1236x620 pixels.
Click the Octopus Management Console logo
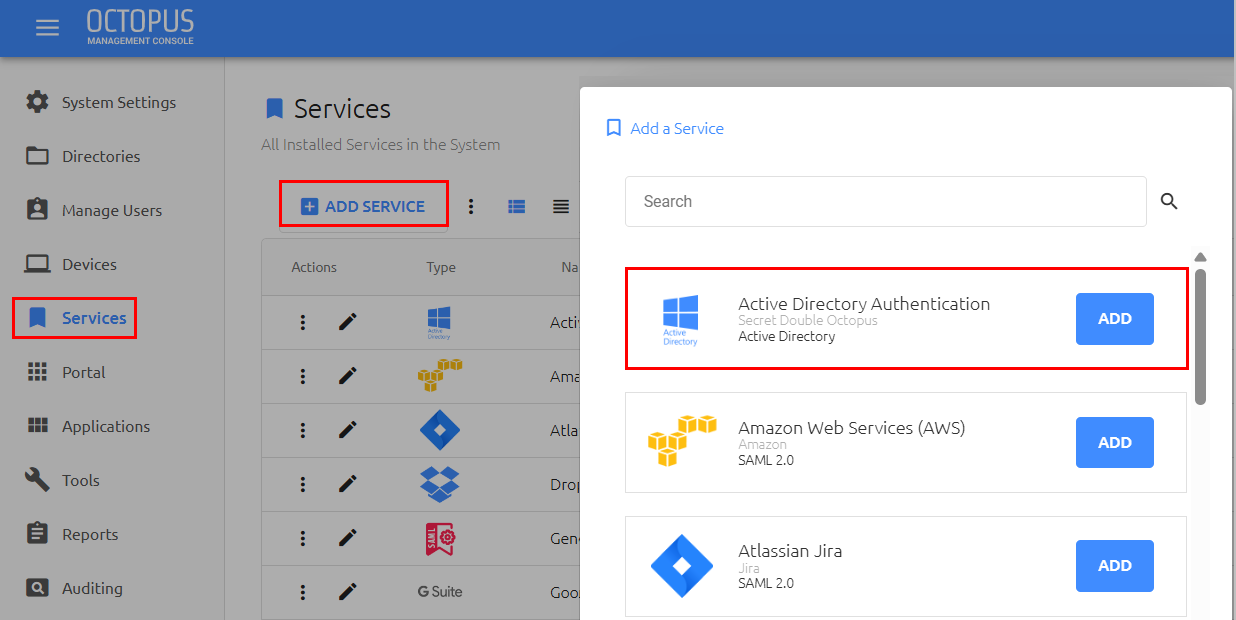click(140, 27)
